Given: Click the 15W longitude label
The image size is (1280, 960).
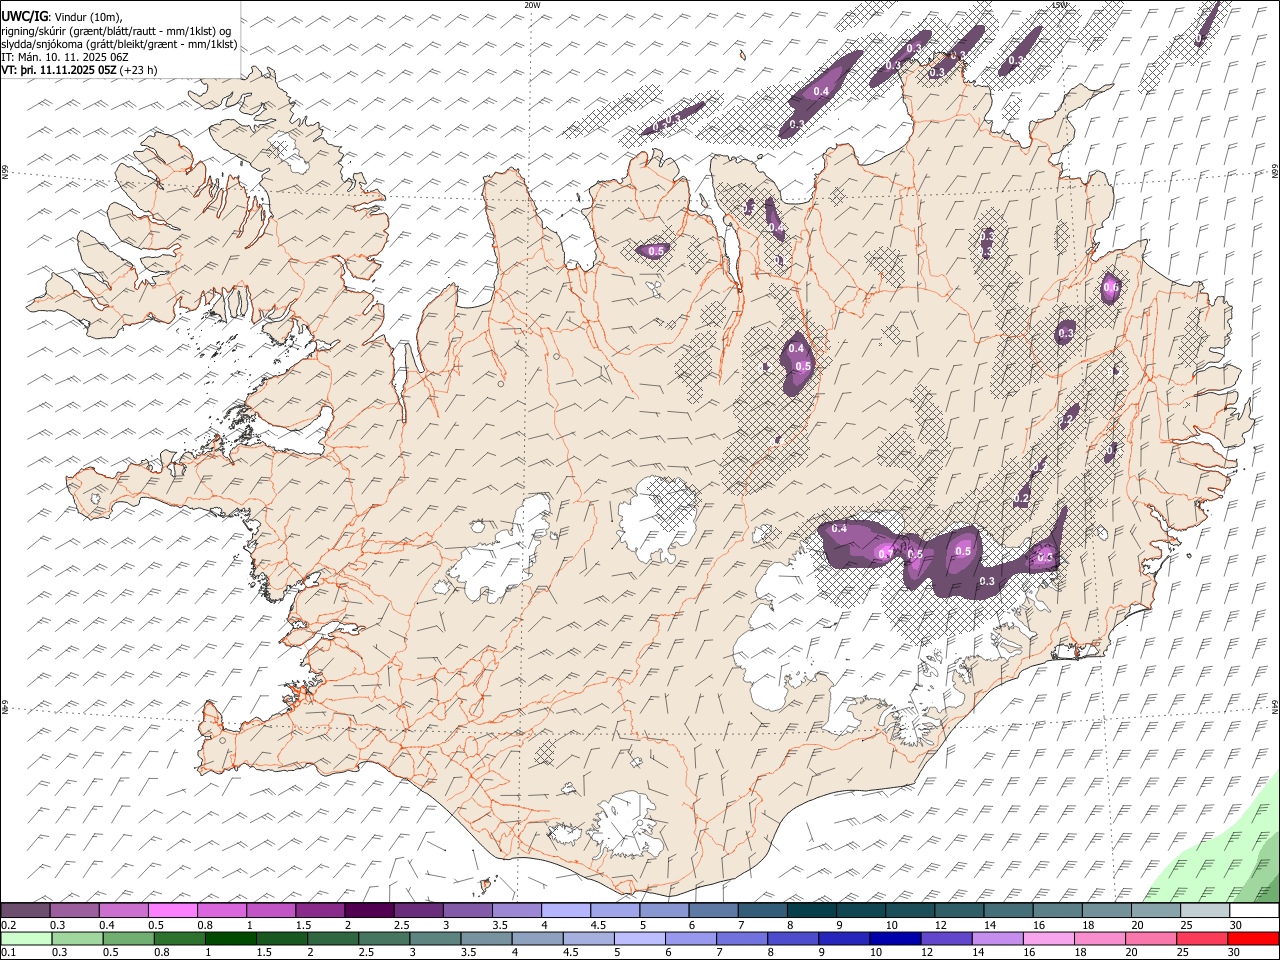Looking at the screenshot, I should click(1059, 5).
